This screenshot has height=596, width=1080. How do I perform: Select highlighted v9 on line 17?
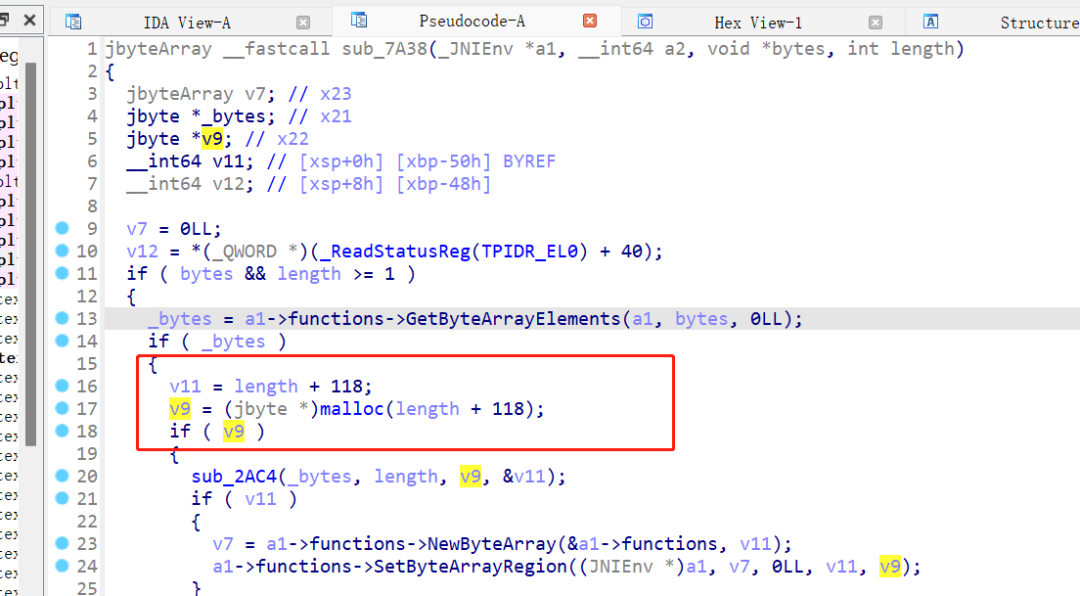point(180,409)
